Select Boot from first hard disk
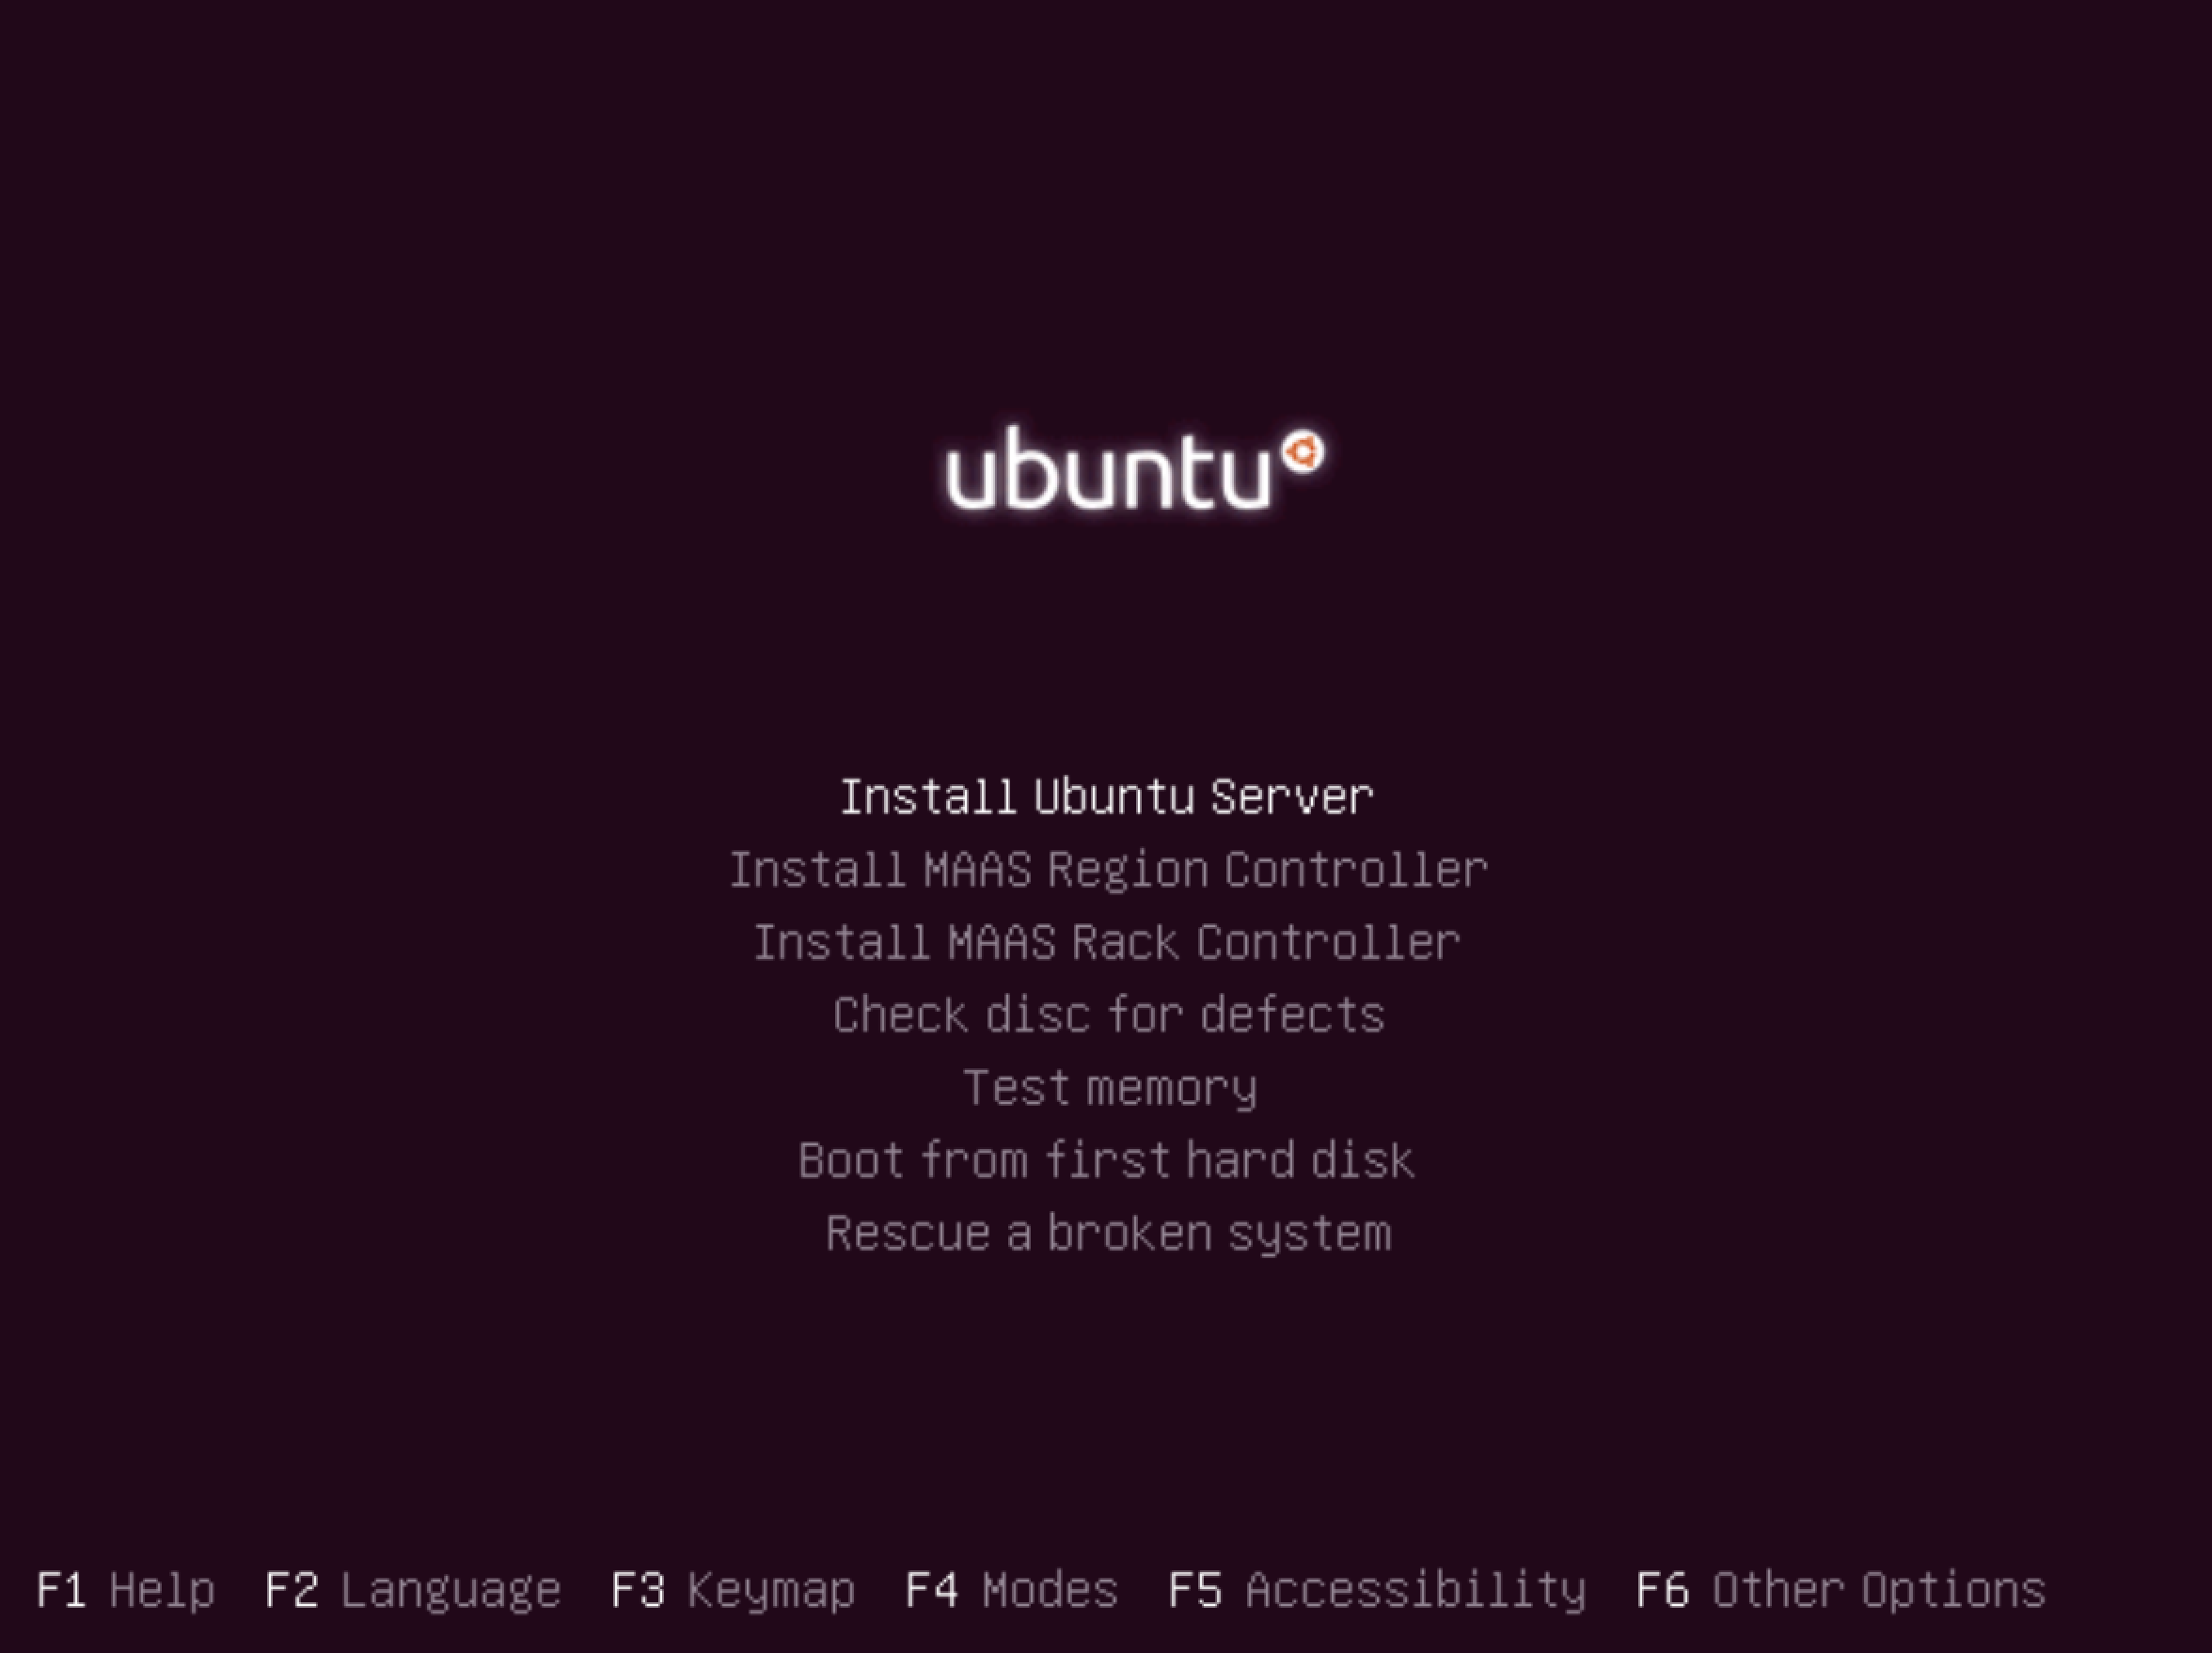Image resolution: width=2212 pixels, height=1653 pixels. 1106,1158
